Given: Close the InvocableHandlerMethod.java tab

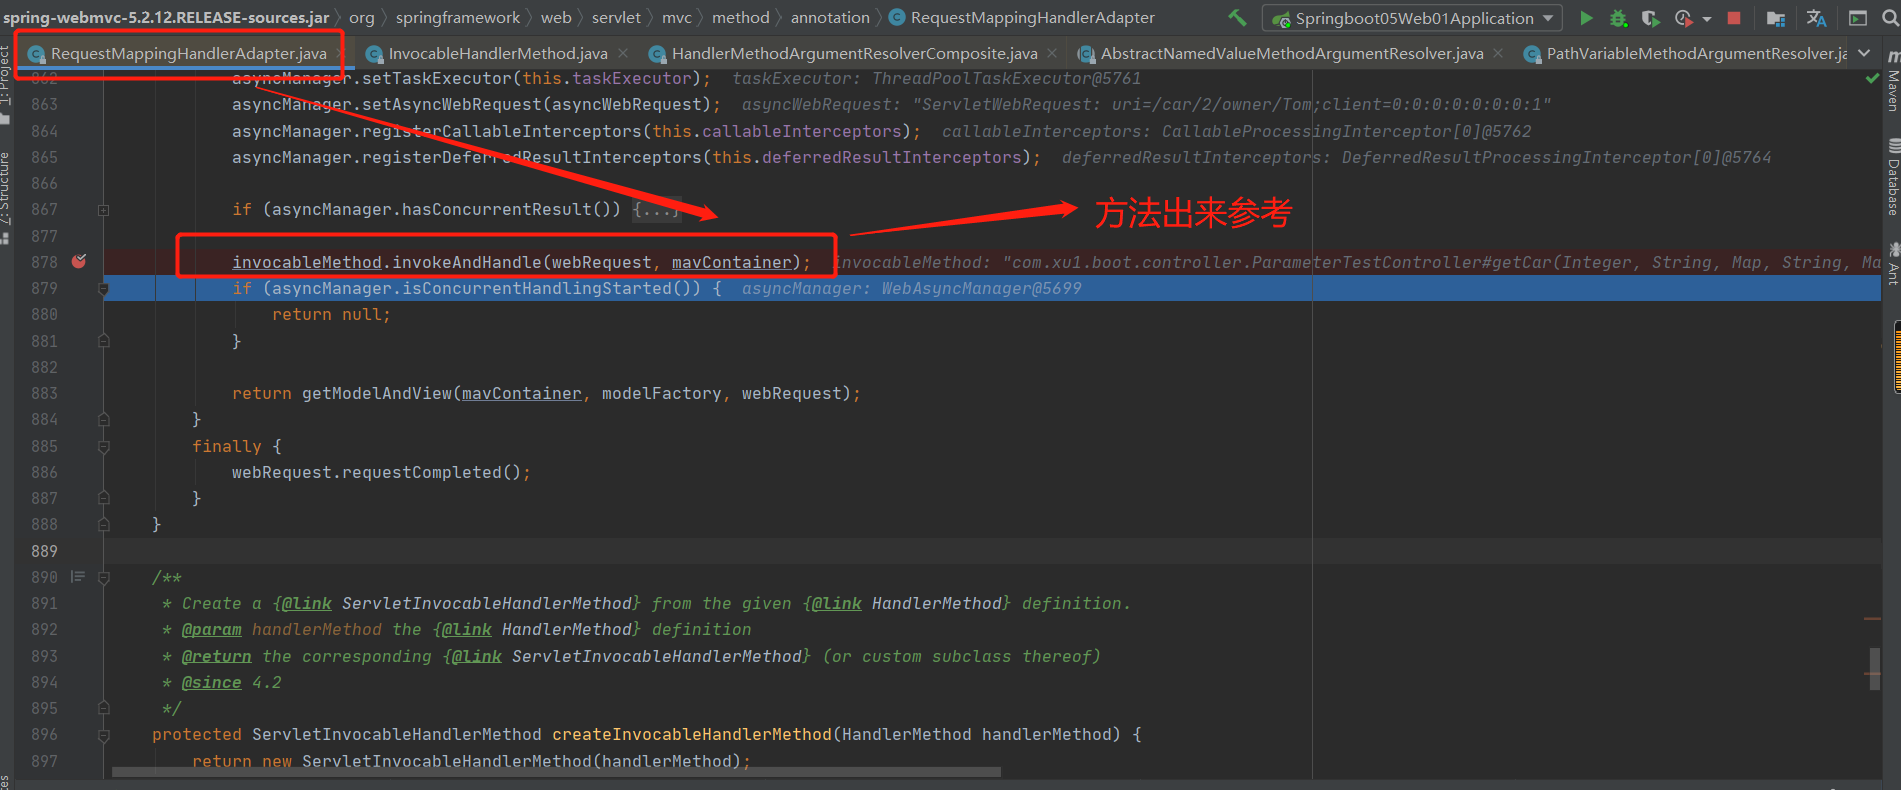Looking at the screenshot, I should (x=624, y=54).
